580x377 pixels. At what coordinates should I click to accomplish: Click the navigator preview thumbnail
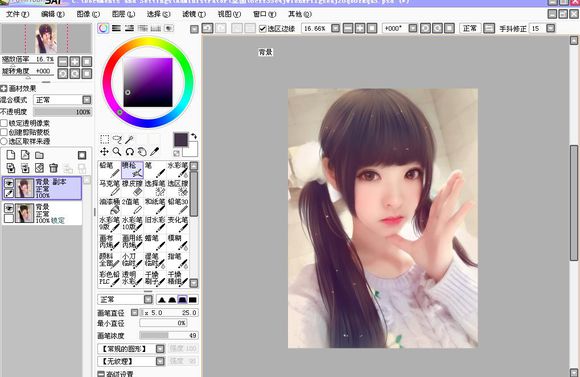coord(46,38)
